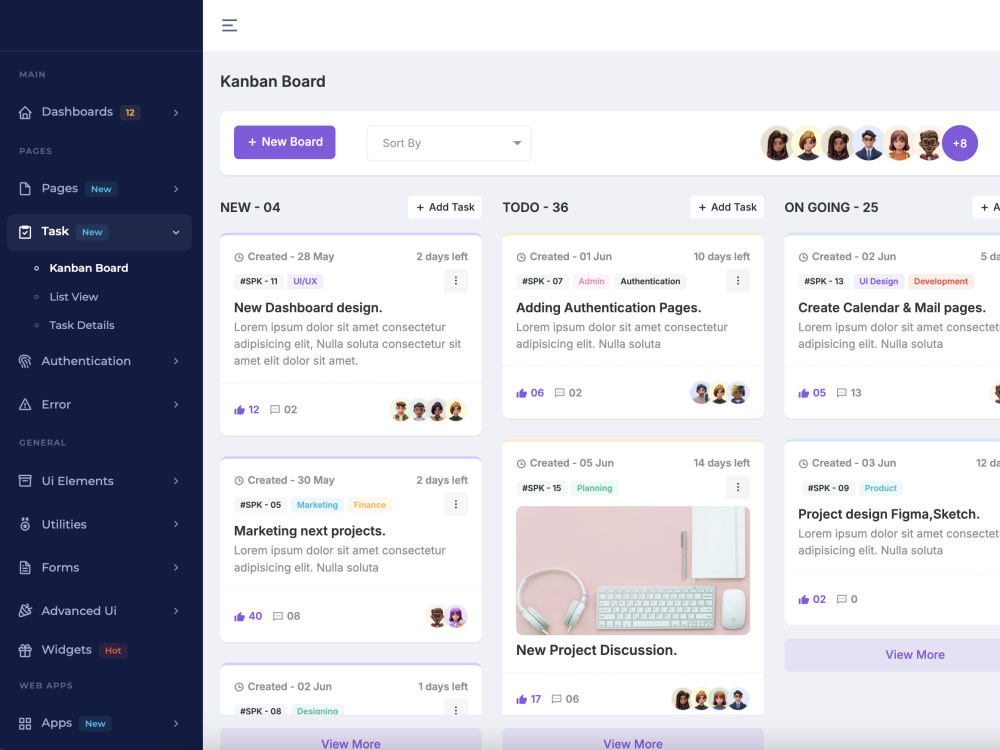Click the Admin tag on #SPK - 07
Image resolution: width=1000 pixels, height=750 pixels.
click(x=591, y=281)
